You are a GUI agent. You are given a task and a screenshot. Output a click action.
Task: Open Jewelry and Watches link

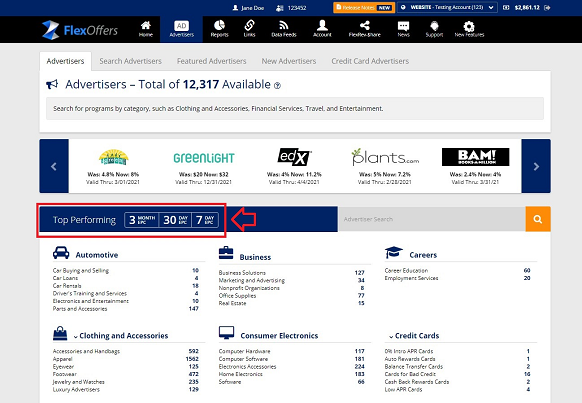[78, 382]
